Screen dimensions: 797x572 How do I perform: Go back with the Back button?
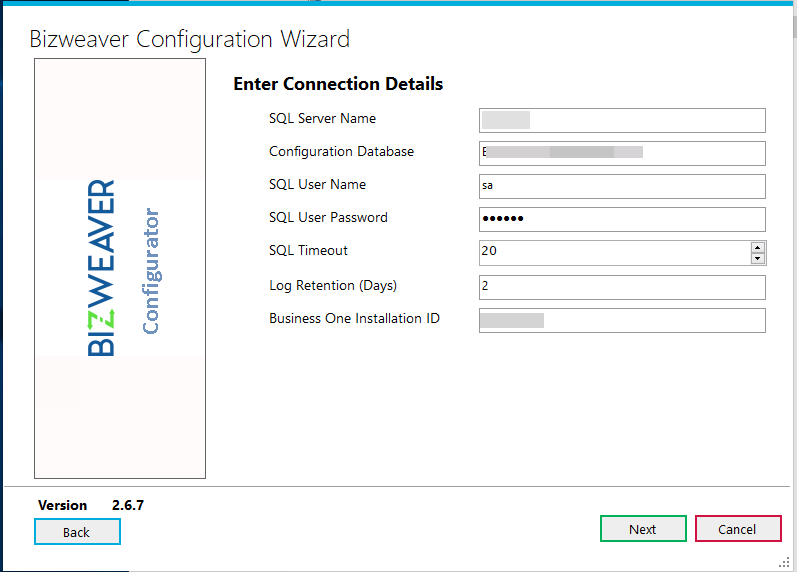click(x=77, y=532)
